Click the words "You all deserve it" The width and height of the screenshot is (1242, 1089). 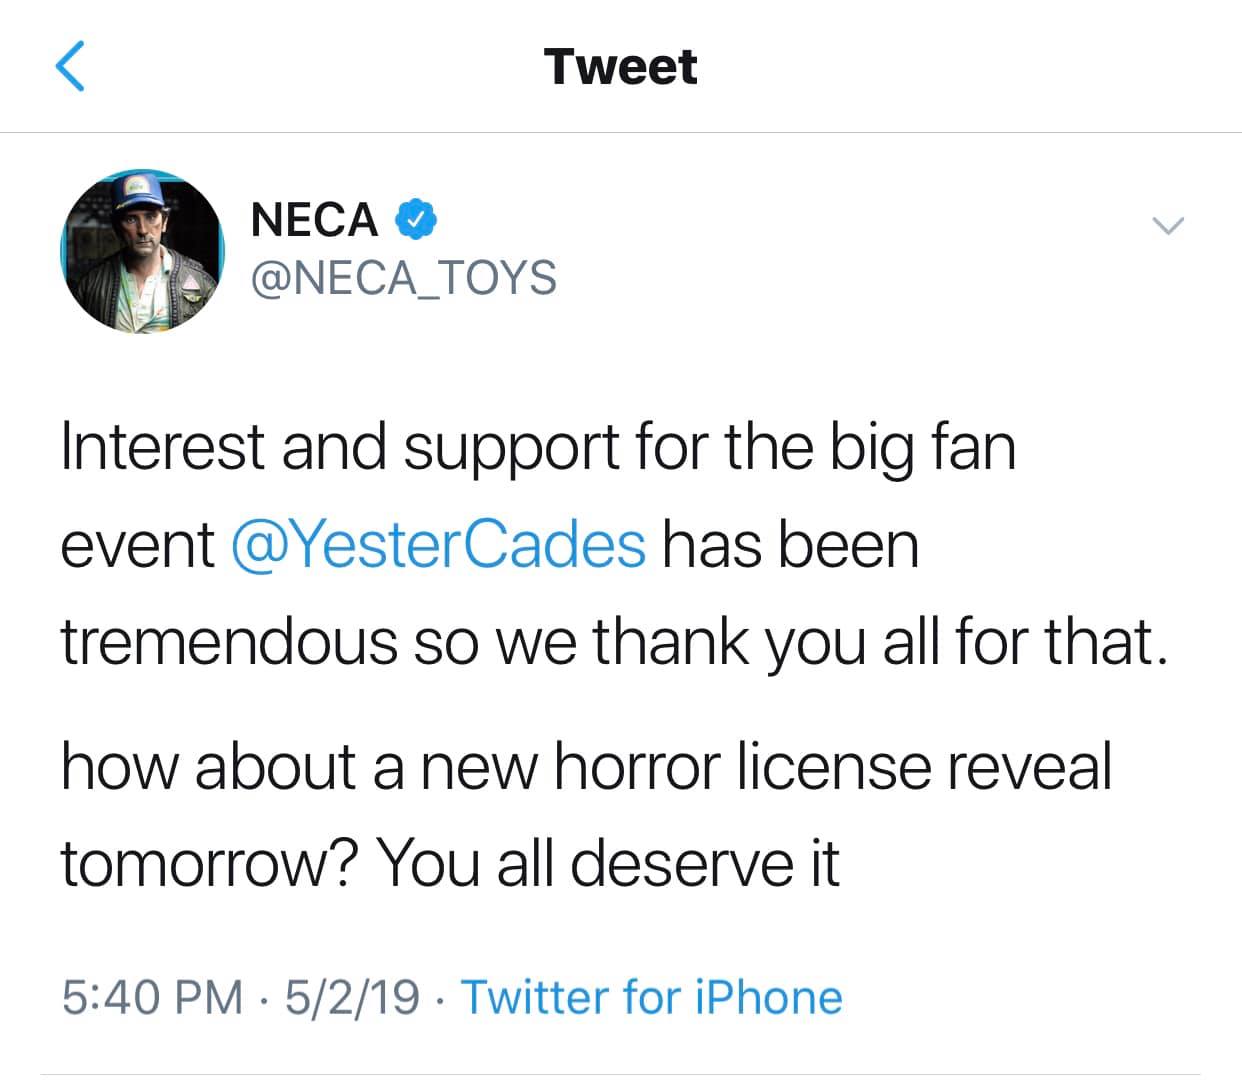(608, 862)
